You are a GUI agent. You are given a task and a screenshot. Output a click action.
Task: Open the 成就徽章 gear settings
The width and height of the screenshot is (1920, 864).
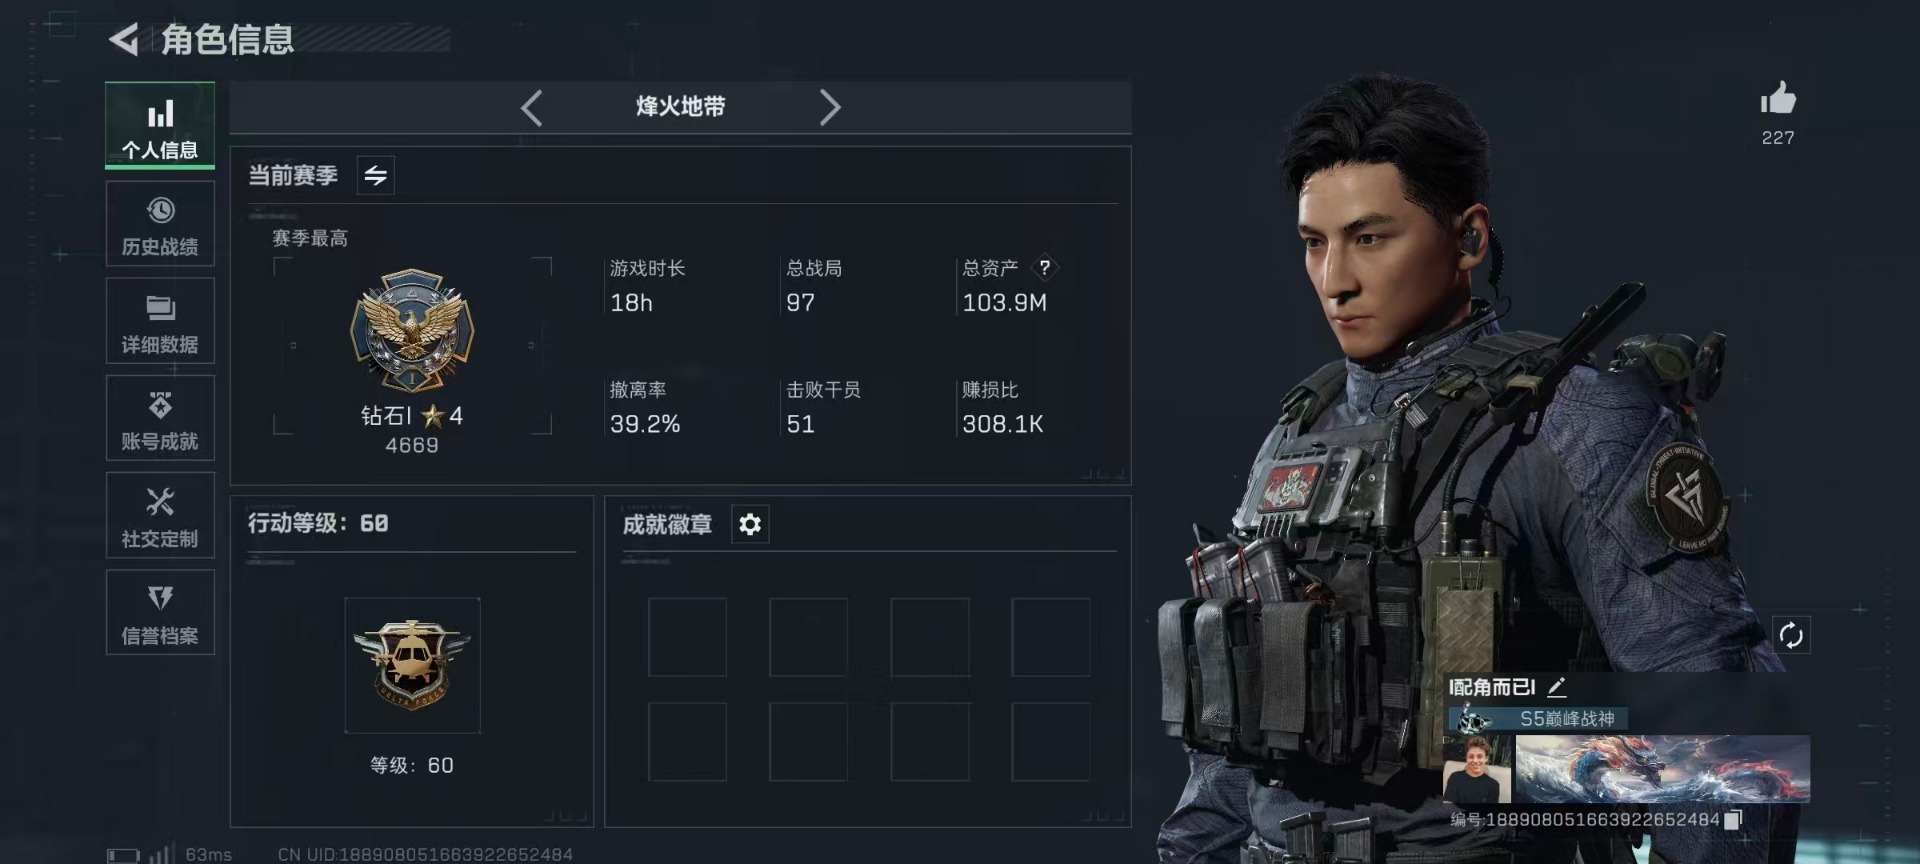click(750, 524)
